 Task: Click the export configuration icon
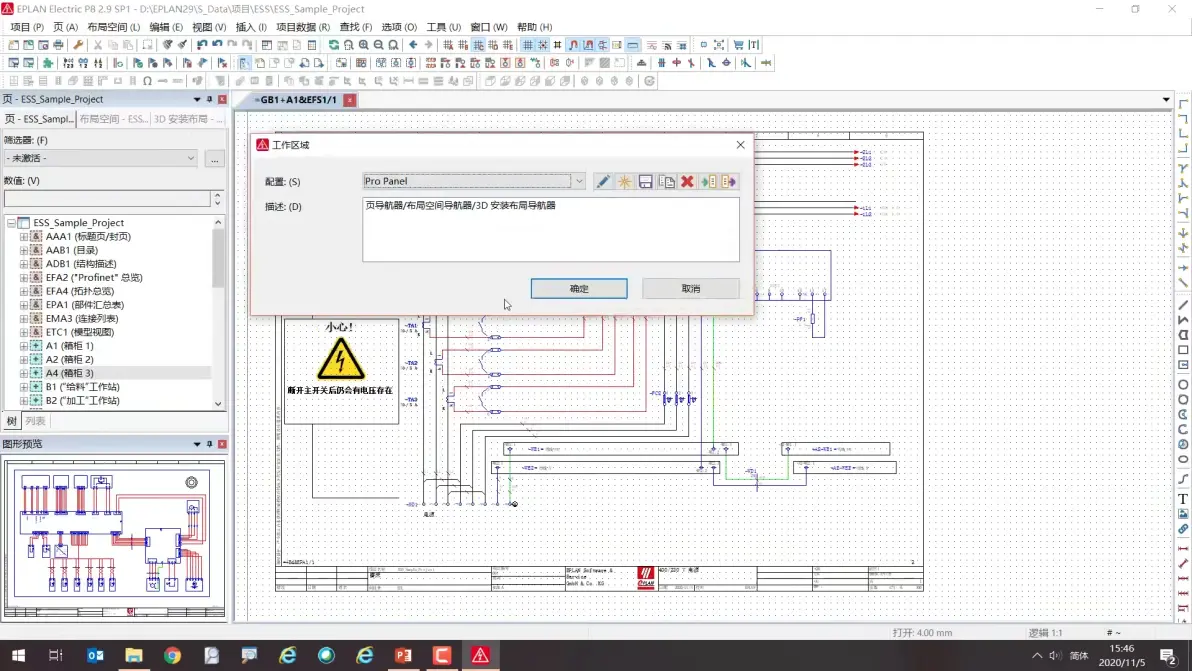pyautogui.click(x=729, y=182)
